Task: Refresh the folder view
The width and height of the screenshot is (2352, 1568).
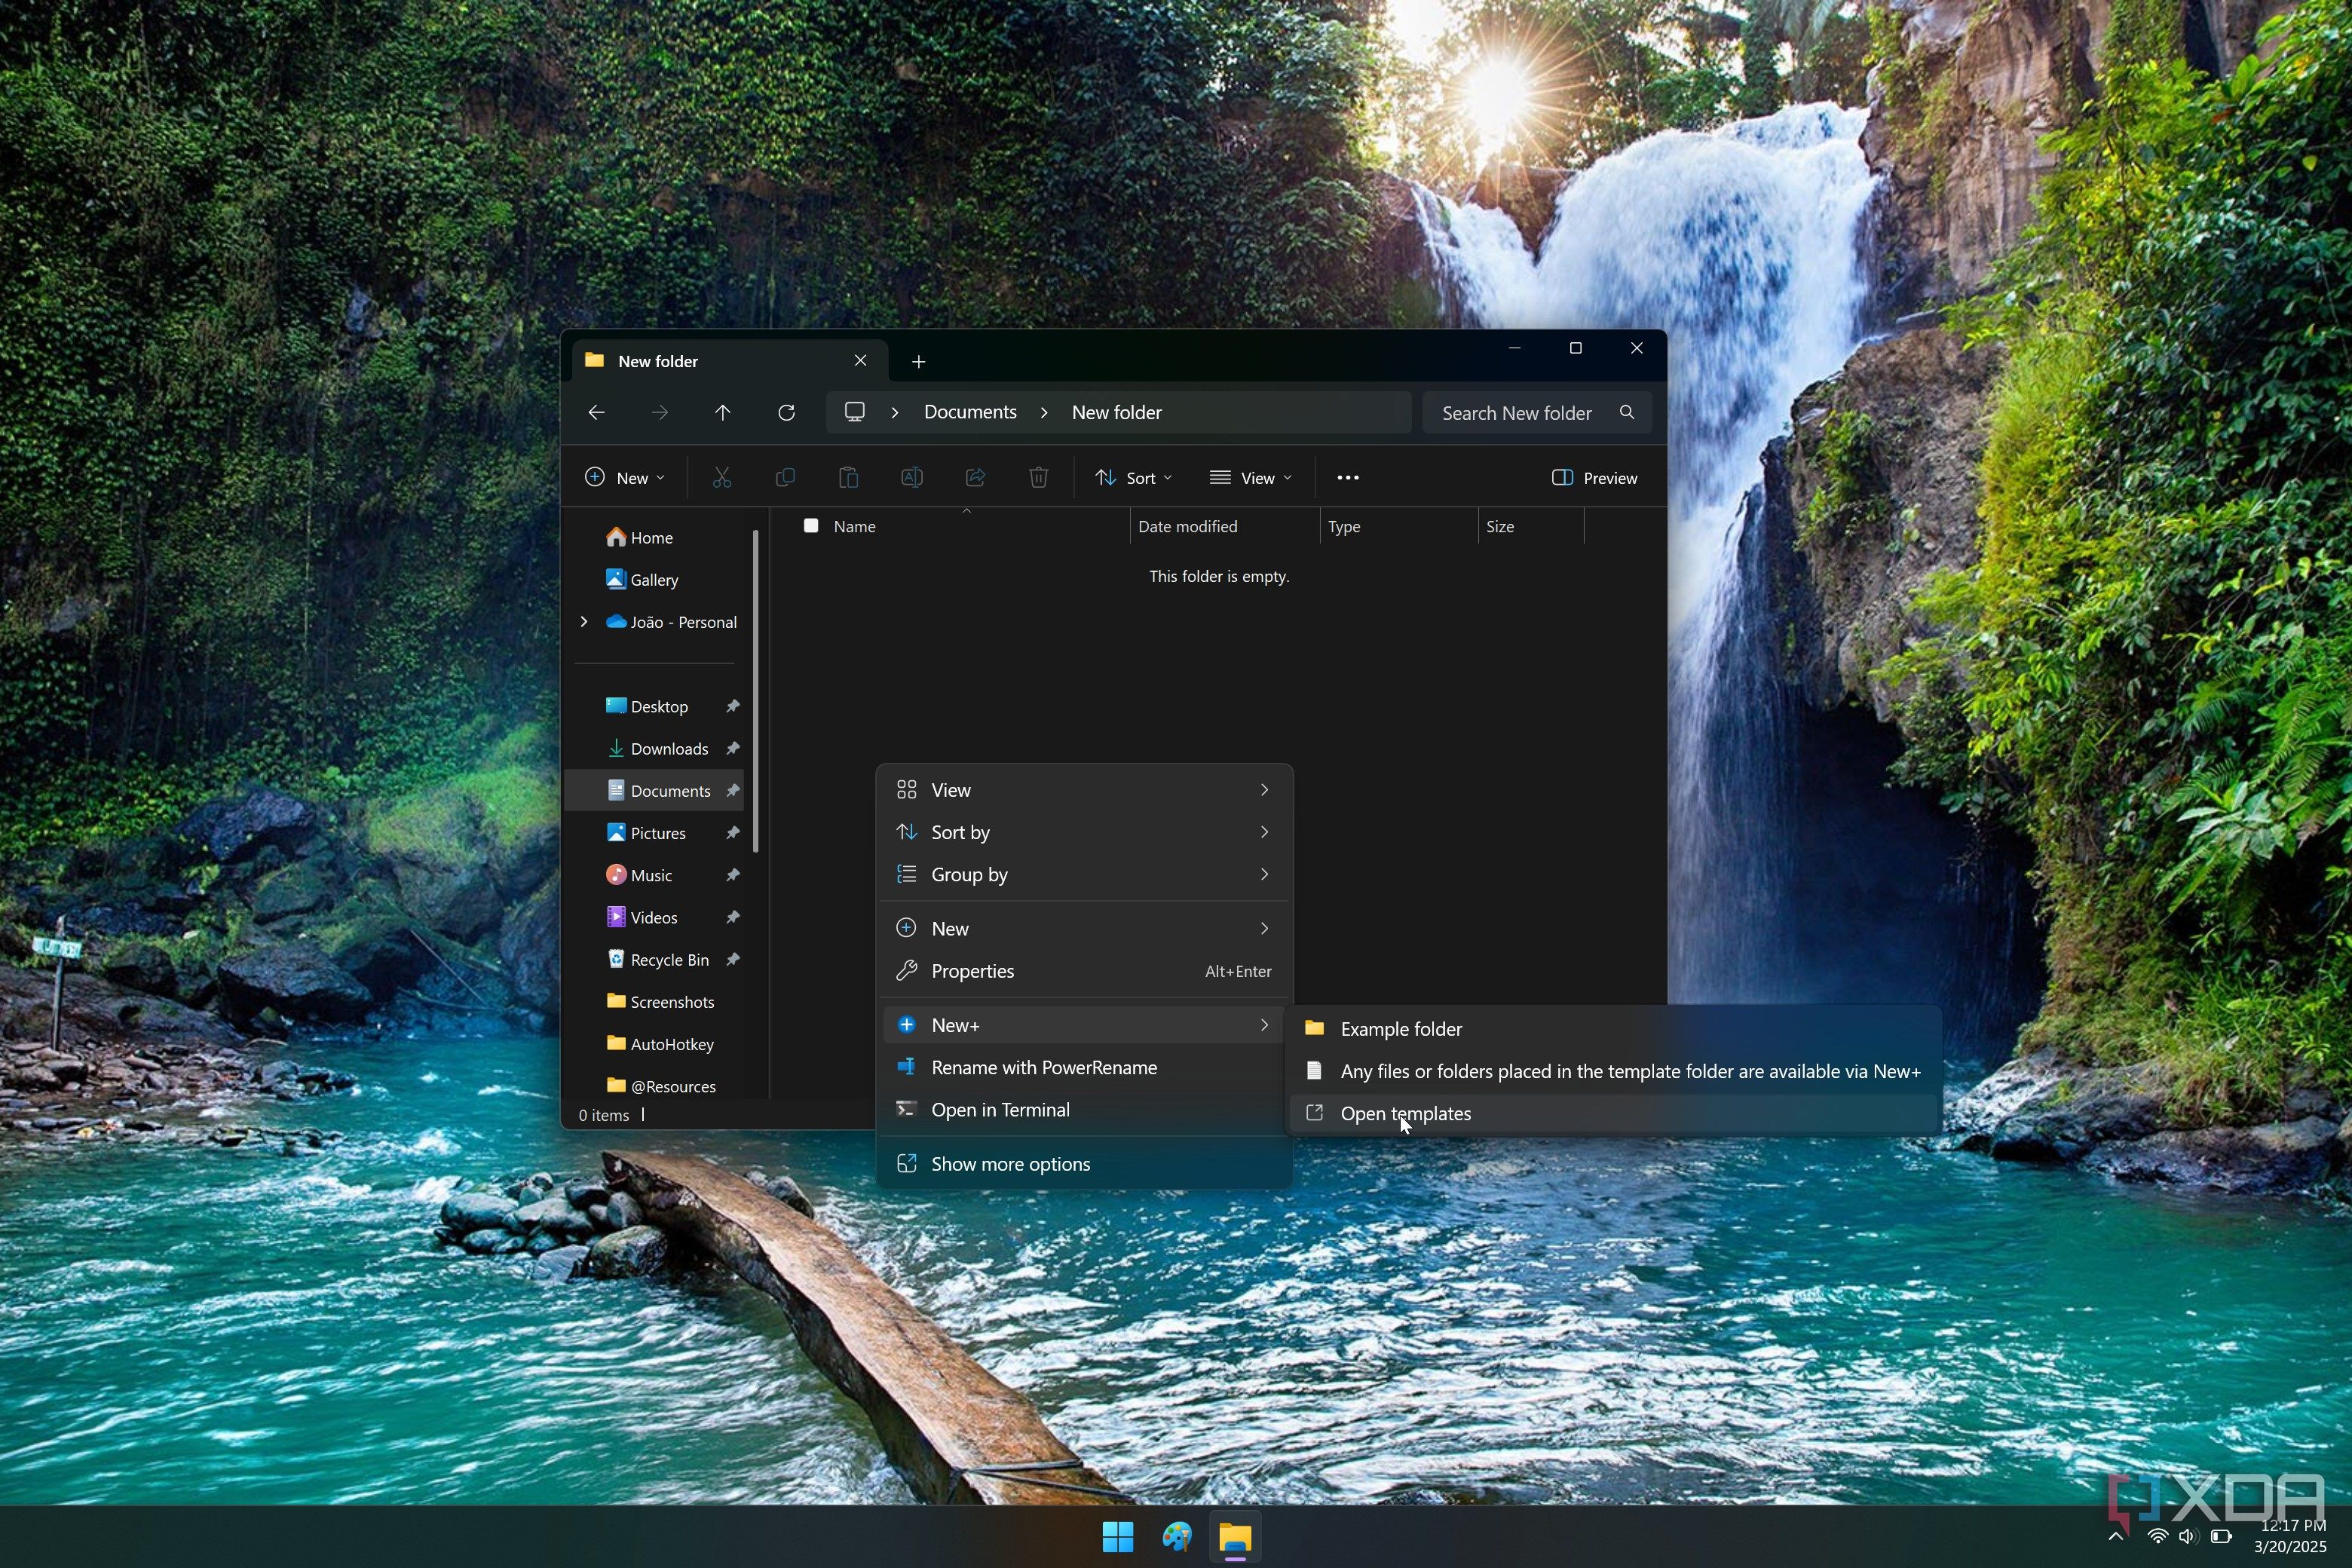Action: 786,413
